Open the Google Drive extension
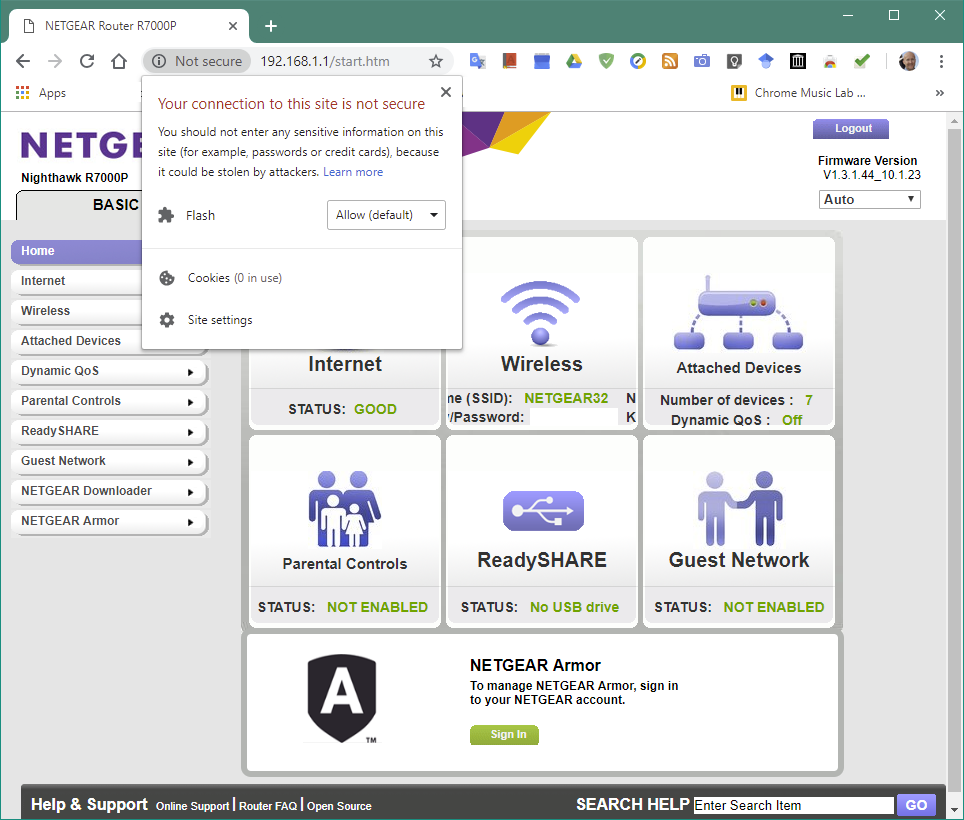This screenshot has height=820, width=964. pos(574,61)
